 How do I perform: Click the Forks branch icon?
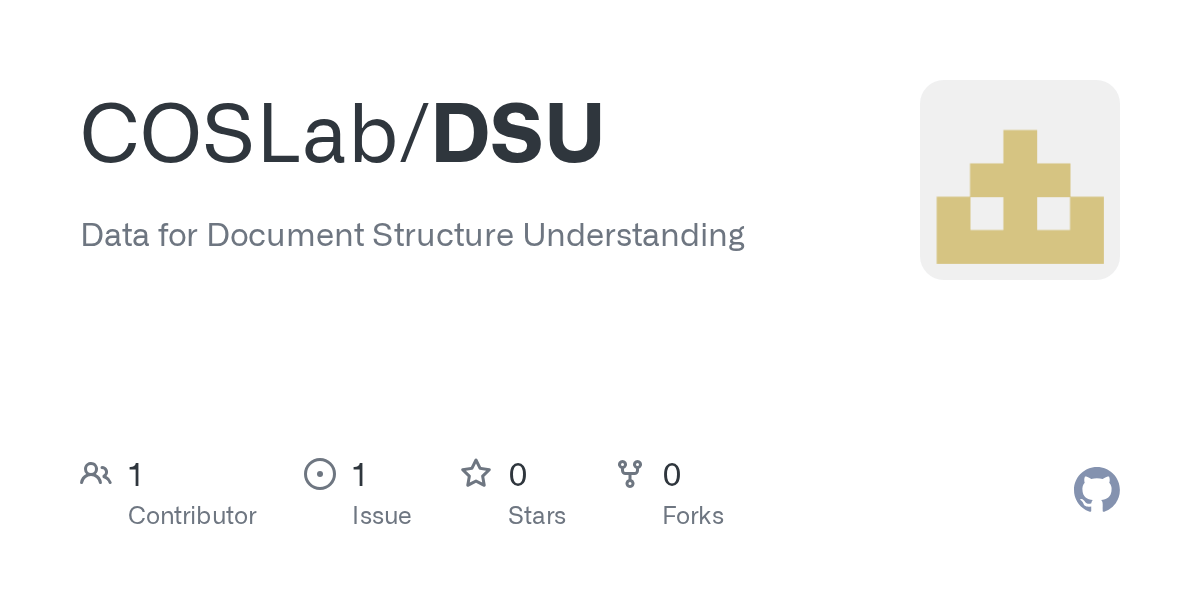click(x=630, y=474)
